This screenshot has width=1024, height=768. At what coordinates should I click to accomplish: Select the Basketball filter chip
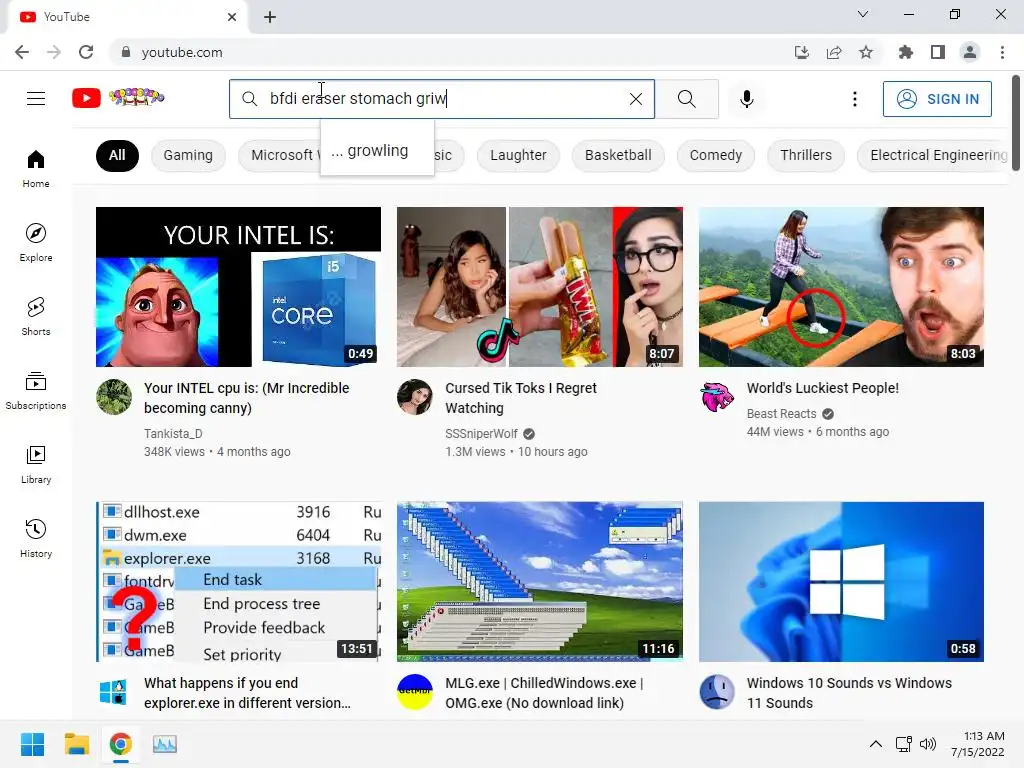[x=618, y=155]
